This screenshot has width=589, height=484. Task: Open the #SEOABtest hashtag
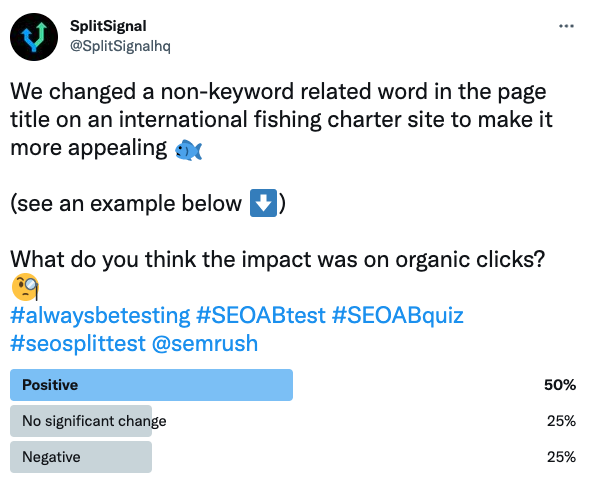tap(261, 315)
